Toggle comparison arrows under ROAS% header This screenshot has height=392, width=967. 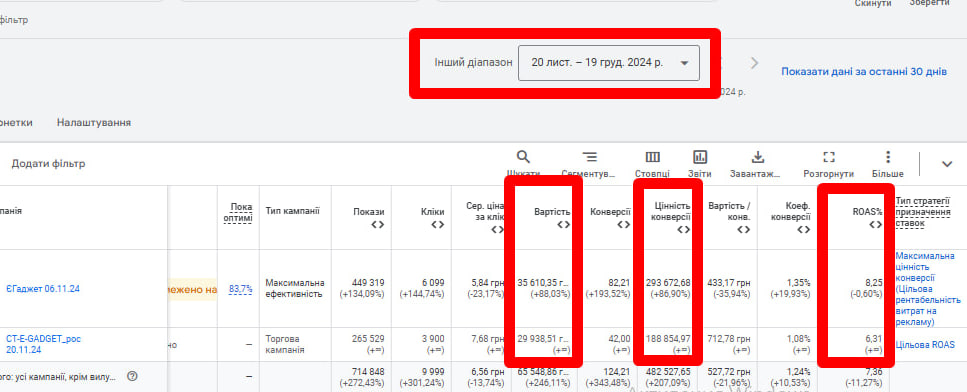[x=876, y=225]
